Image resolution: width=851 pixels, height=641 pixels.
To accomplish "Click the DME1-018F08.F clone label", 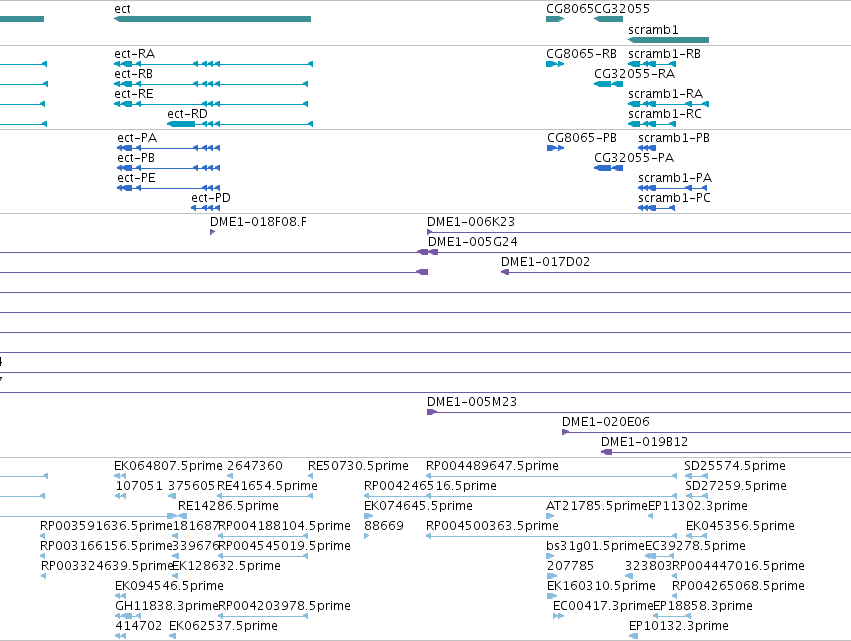I will coord(258,222).
